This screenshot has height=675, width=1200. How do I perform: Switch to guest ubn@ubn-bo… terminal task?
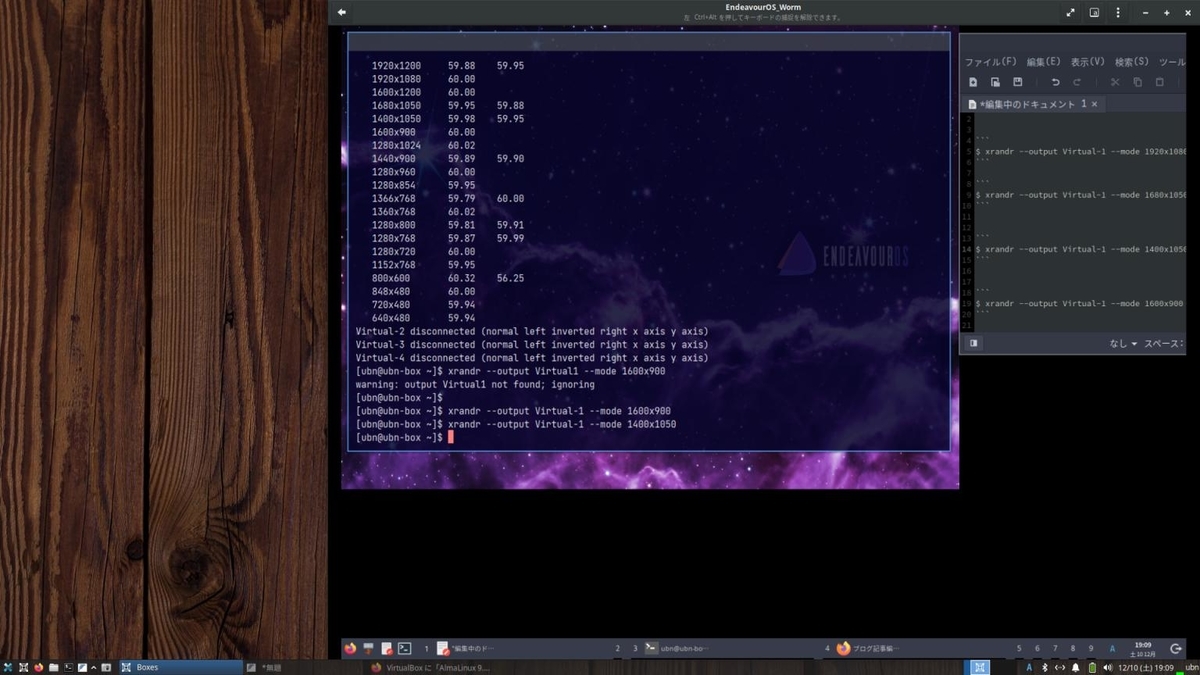[677, 648]
